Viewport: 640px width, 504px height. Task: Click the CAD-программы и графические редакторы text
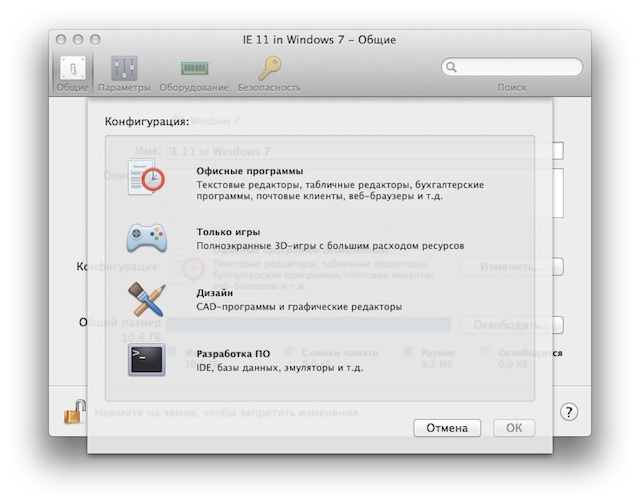[299, 306]
